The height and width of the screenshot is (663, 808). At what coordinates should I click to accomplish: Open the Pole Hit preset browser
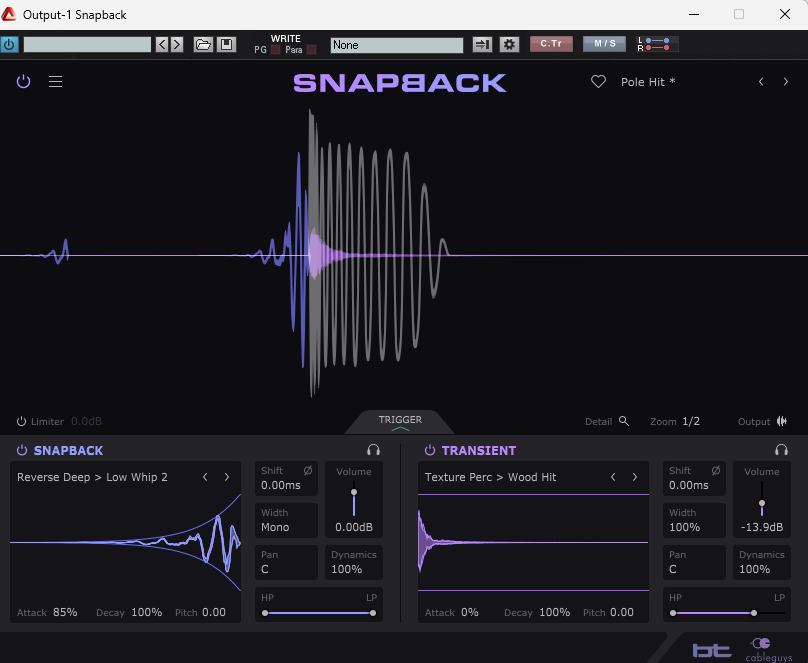pyautogui.click(x=648, y=82)
